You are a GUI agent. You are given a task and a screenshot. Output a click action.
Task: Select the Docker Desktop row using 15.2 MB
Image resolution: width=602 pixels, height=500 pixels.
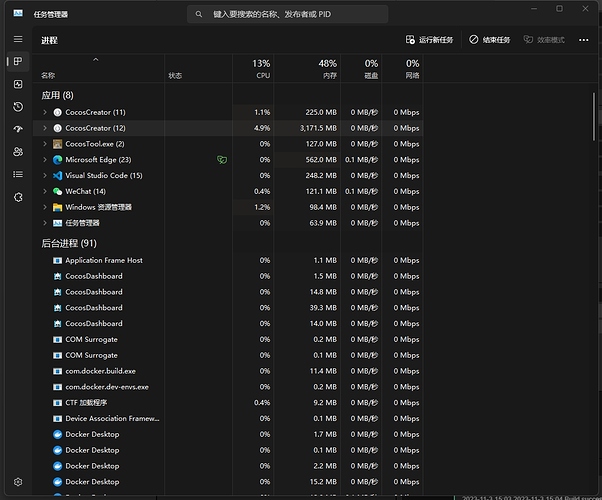click(x=228, y=482)
